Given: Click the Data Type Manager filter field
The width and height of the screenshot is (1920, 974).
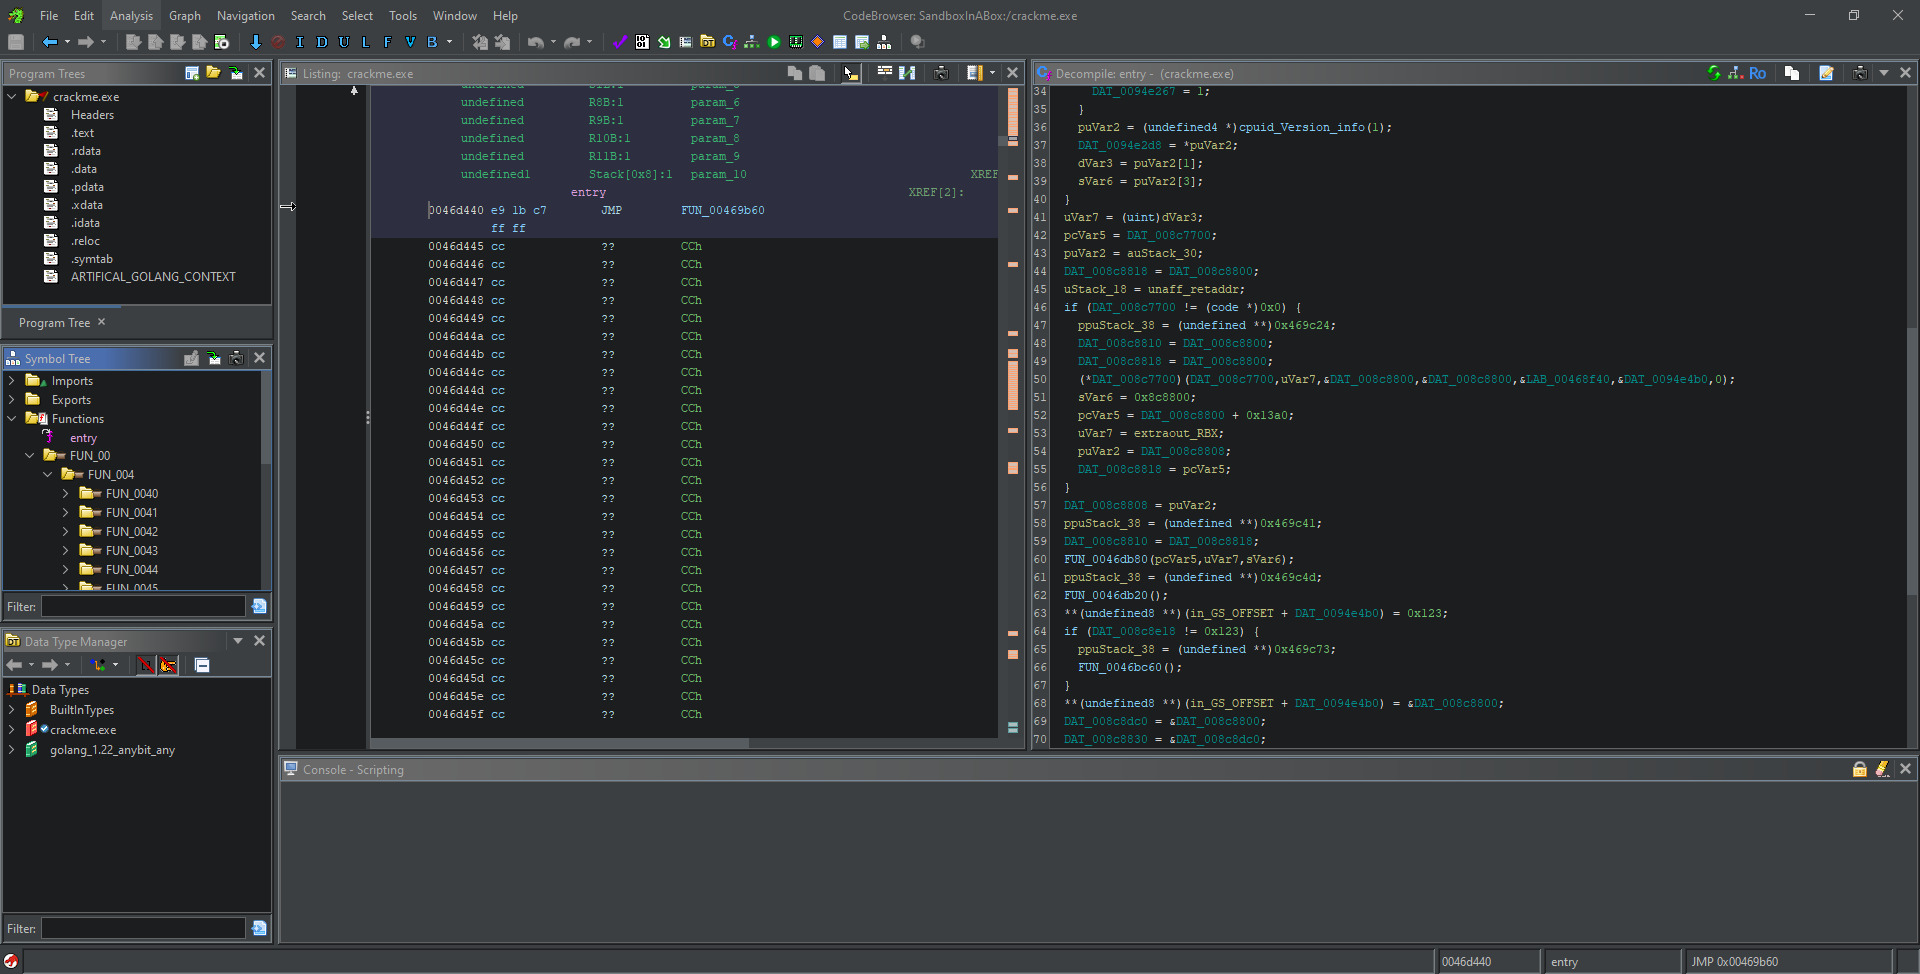Looking at the screenshot, I should pyautogui.click(x=143, y=928).
